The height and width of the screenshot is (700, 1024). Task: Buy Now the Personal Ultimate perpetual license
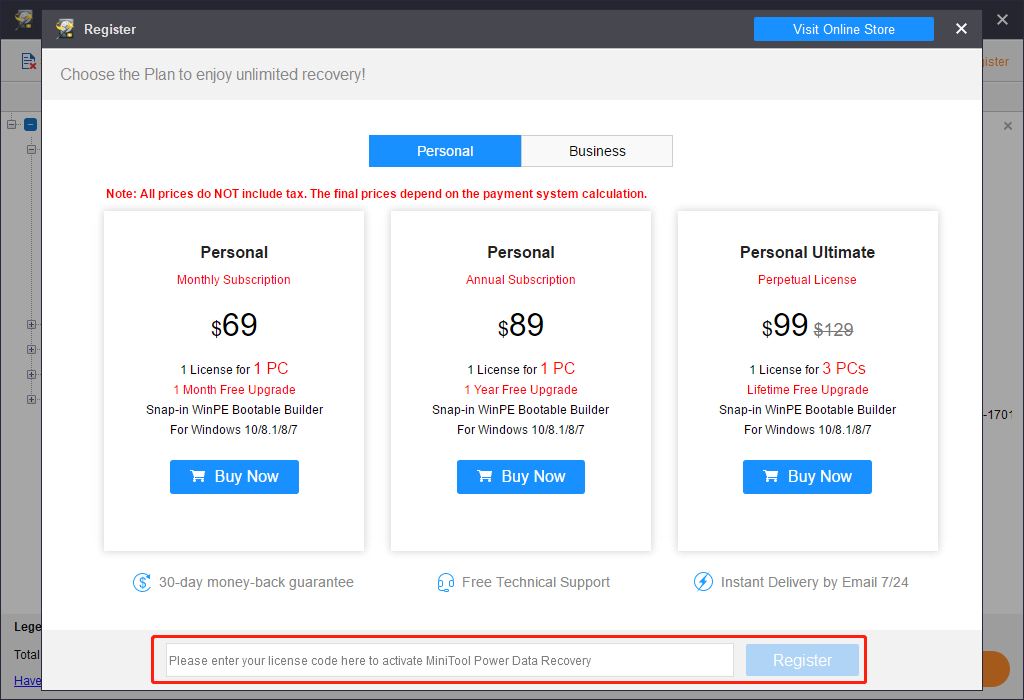(807, 477)
